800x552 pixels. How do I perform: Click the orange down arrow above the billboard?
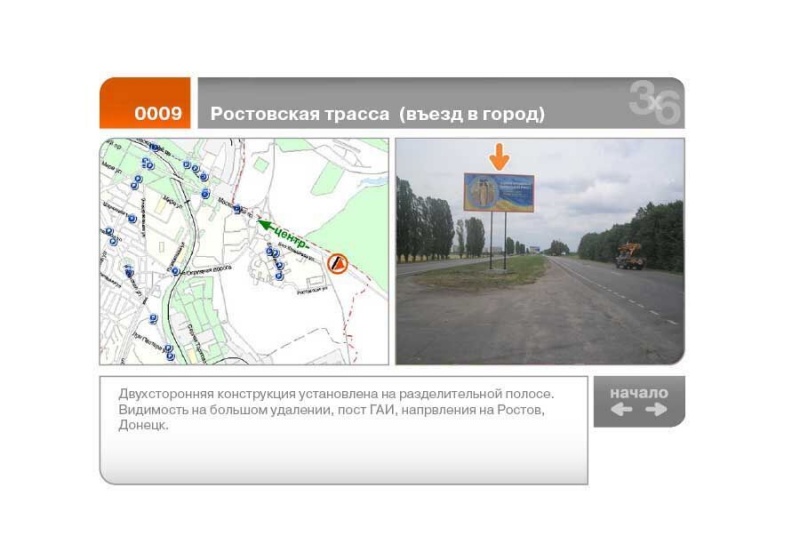498,156
